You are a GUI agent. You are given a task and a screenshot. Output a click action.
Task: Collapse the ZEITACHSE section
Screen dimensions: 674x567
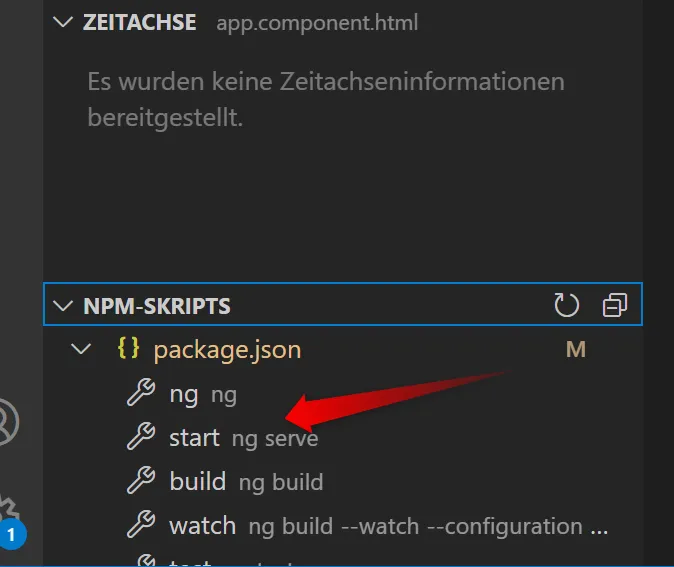[x=63, y=21]
